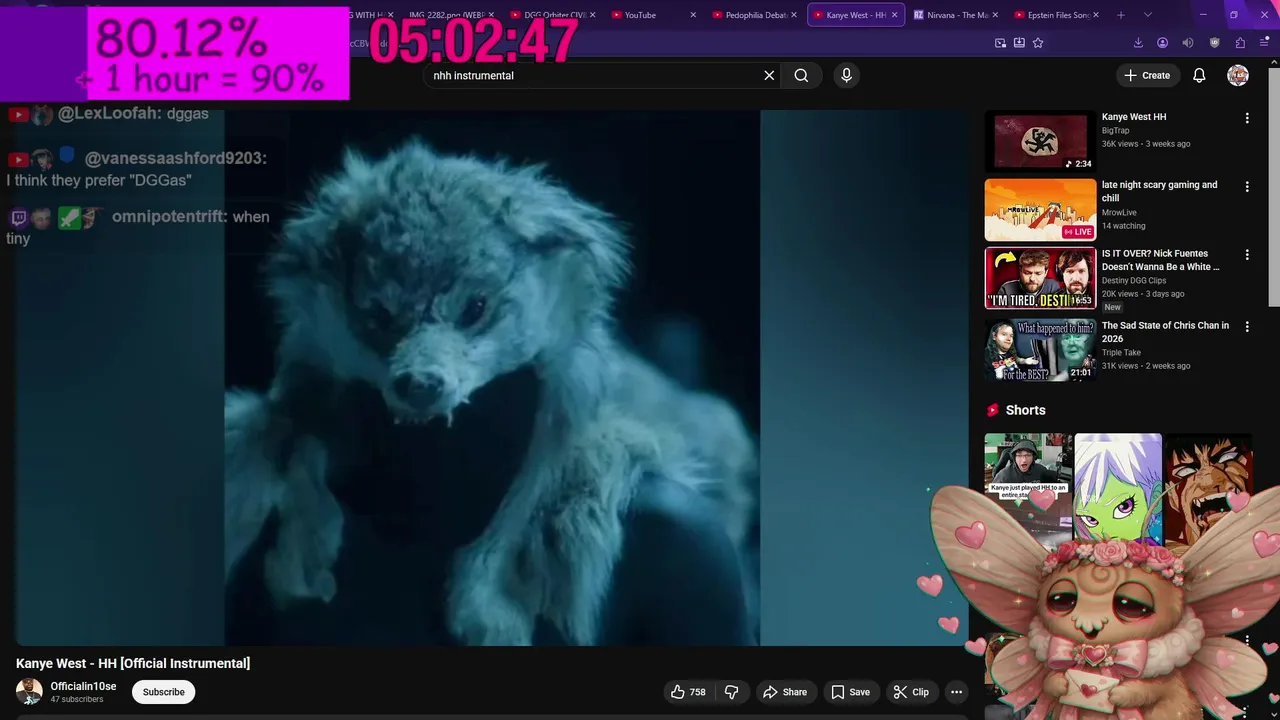Open YouTube notifications bell

[x=1199, y=75]
